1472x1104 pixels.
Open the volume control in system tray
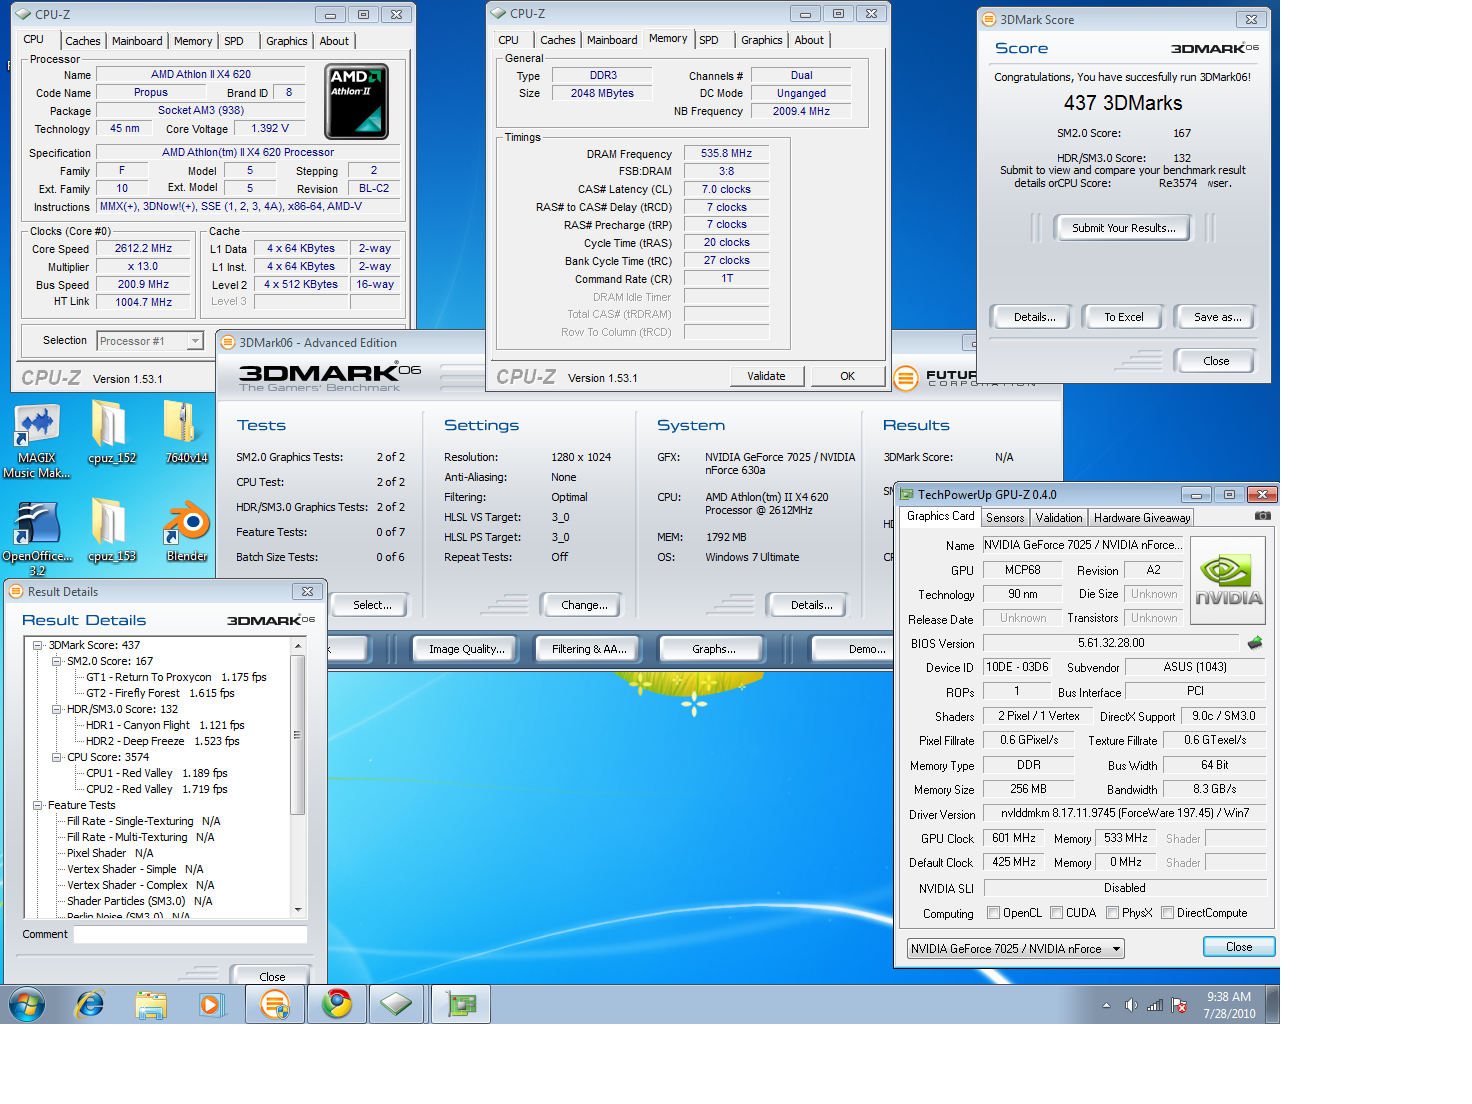click(1131, 1005)
